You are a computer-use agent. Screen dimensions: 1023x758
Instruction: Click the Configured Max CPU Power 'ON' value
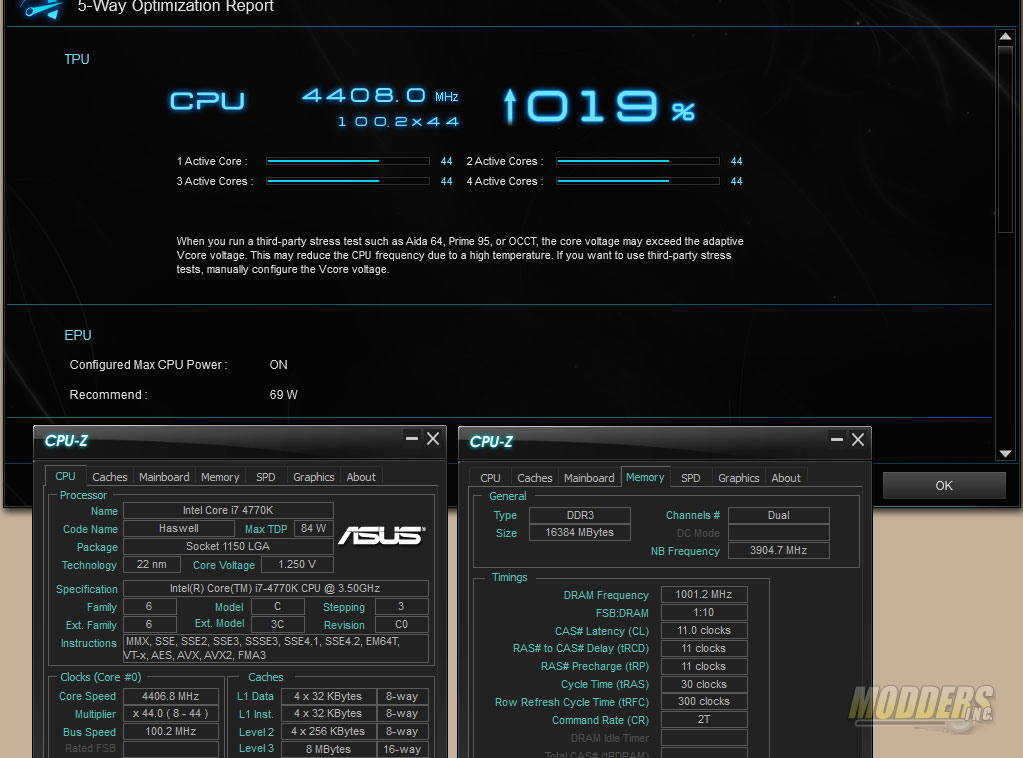[x=278, y=365]
